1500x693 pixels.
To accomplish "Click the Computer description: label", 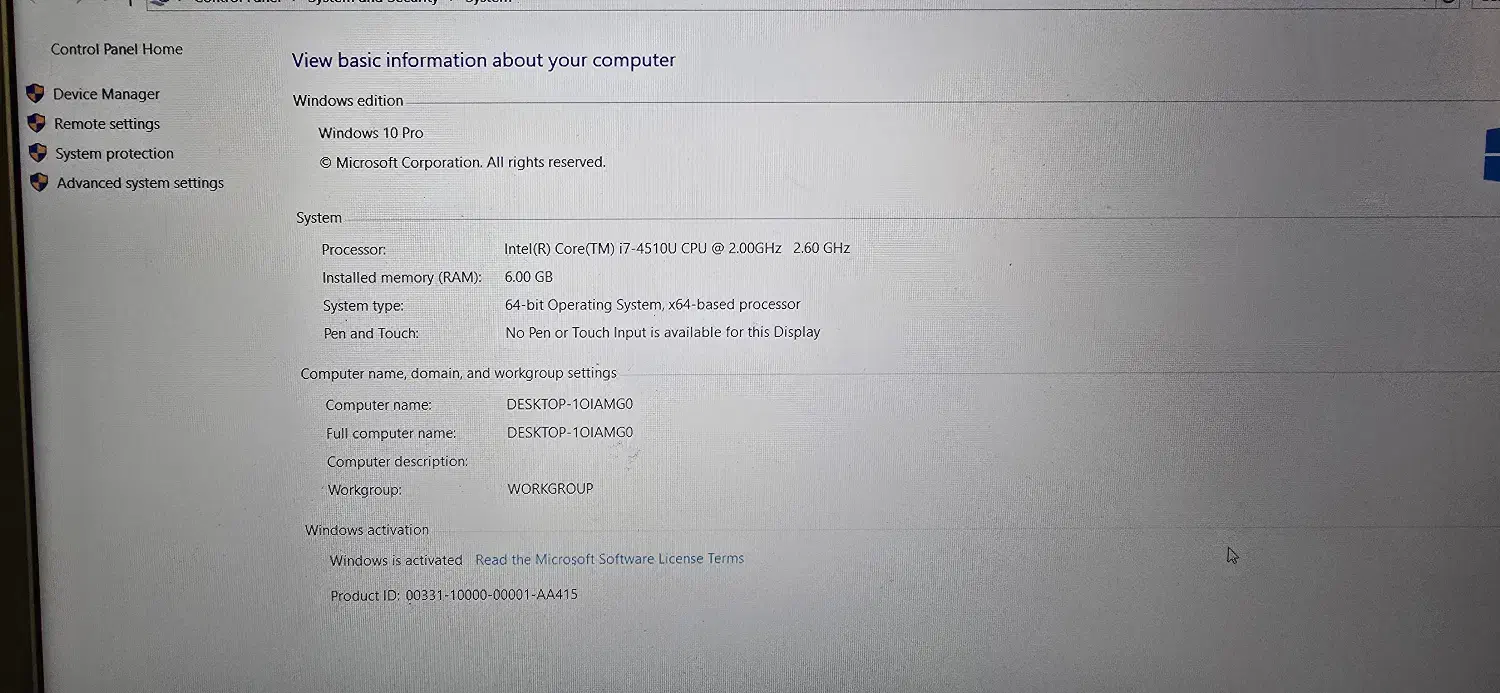I will click(x=398, y=462).
